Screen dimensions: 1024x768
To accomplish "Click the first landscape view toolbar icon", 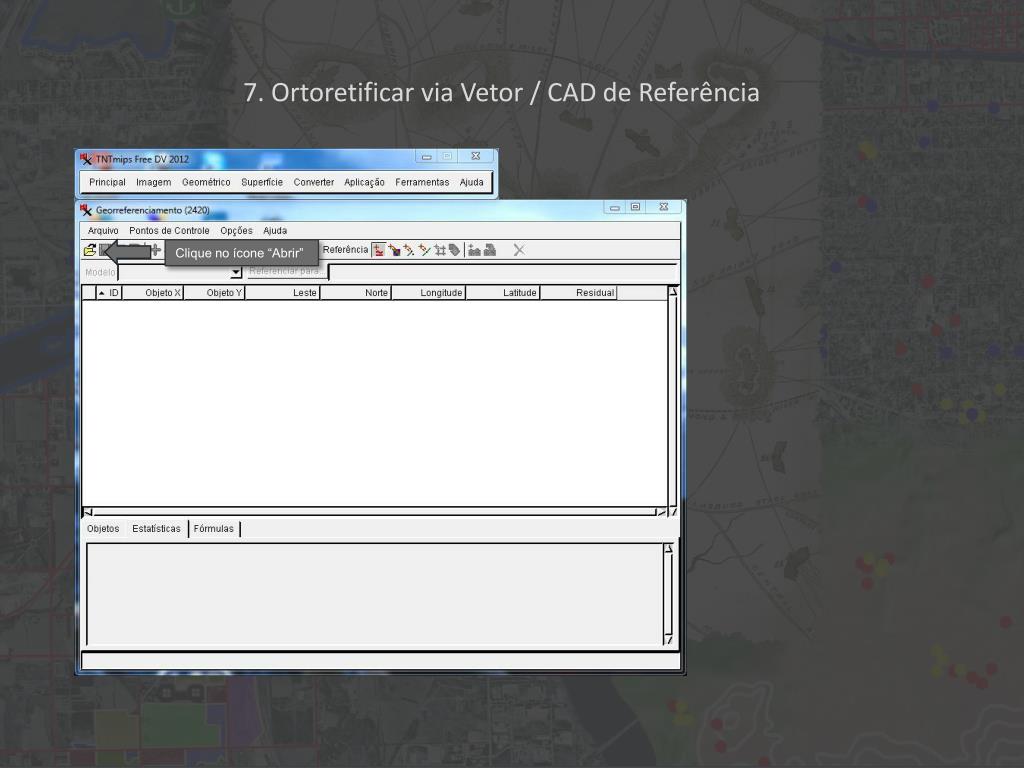I will 474,250.
